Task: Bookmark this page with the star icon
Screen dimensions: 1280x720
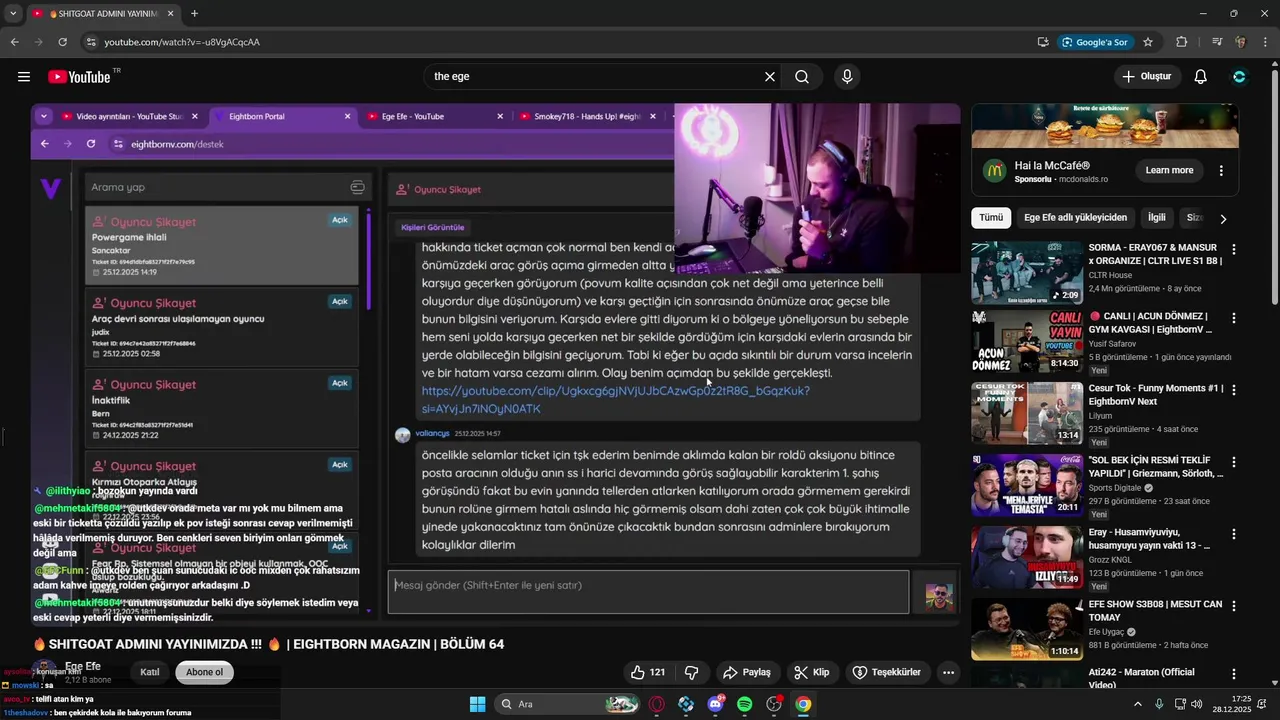Action: click(1148, 42)
